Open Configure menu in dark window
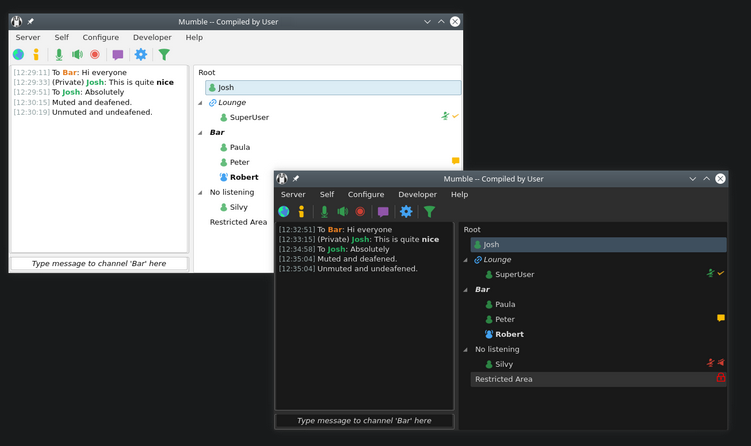This screenshot has width=751, height=446. click(366, 194)
